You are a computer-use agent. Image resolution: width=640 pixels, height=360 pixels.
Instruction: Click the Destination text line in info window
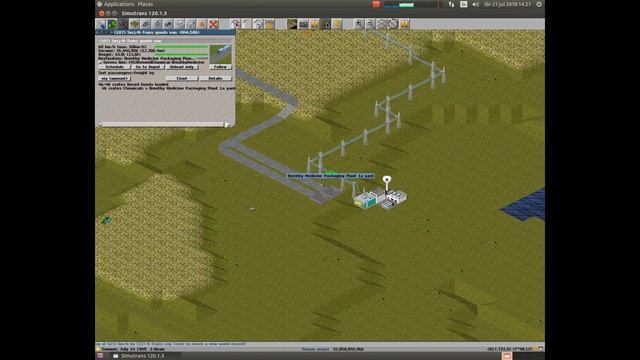146,58
